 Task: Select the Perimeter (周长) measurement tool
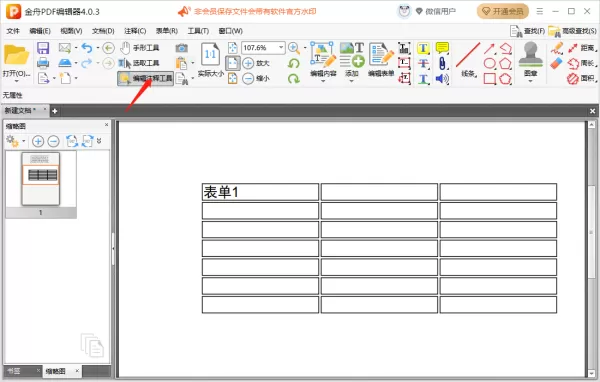point(582,63)
